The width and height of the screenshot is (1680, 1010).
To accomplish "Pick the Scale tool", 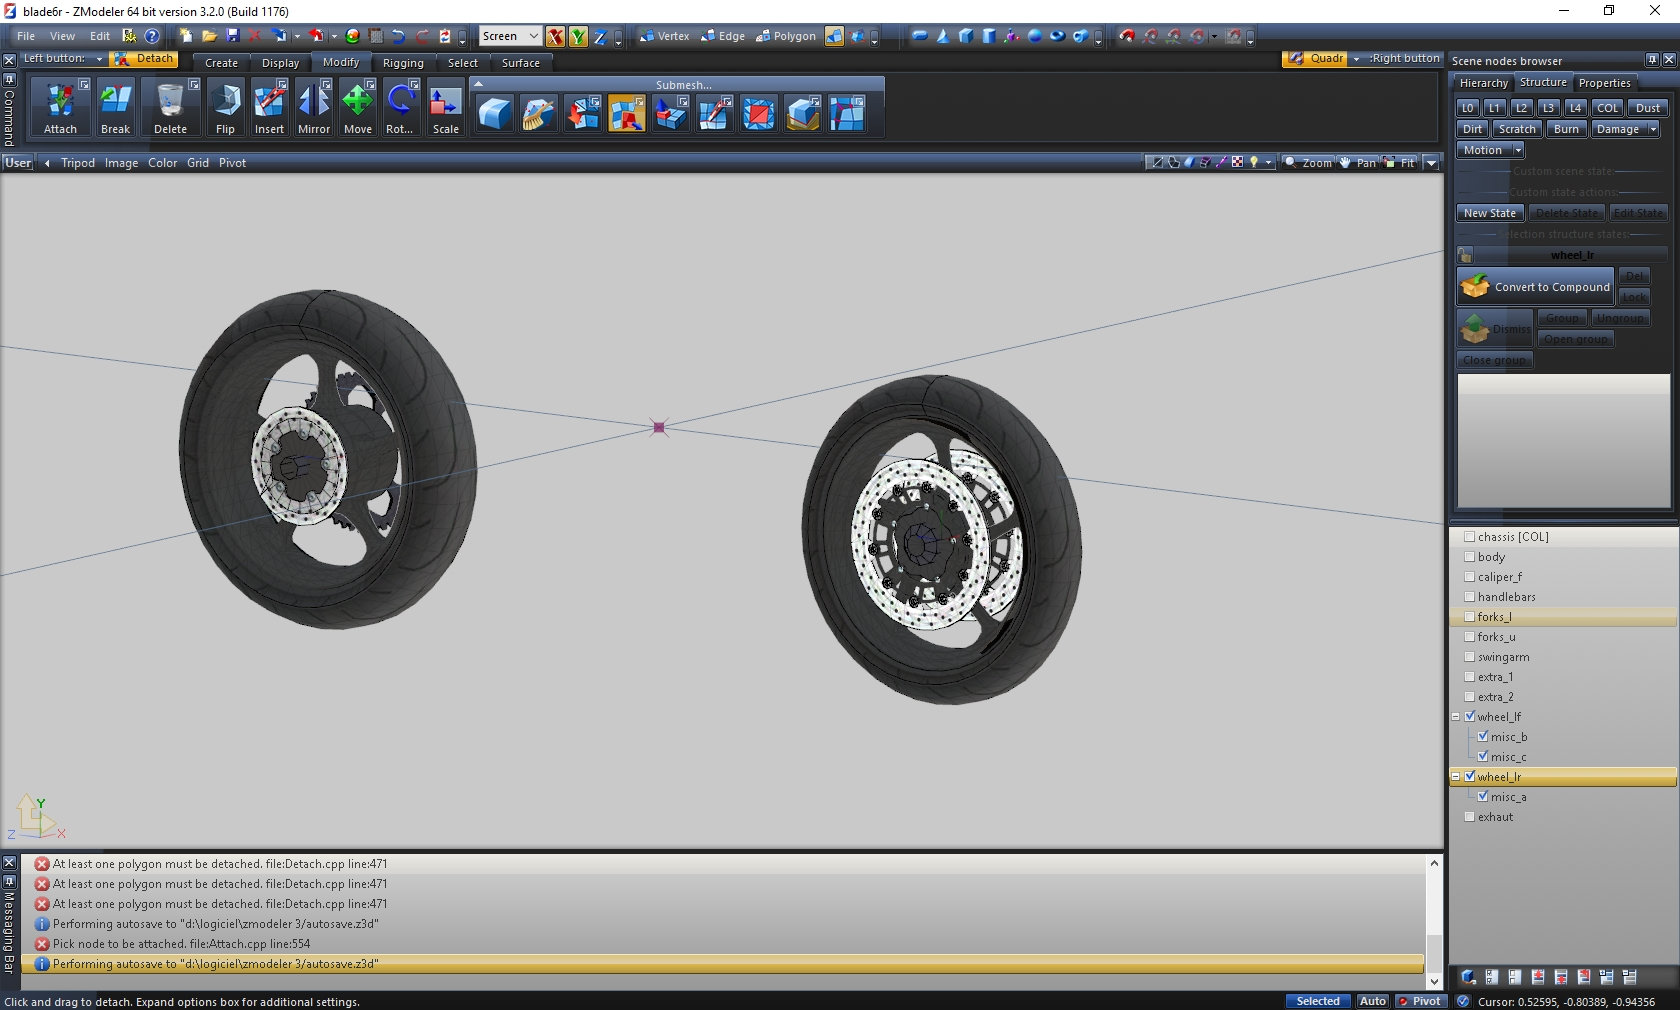I will click(445, 103).
